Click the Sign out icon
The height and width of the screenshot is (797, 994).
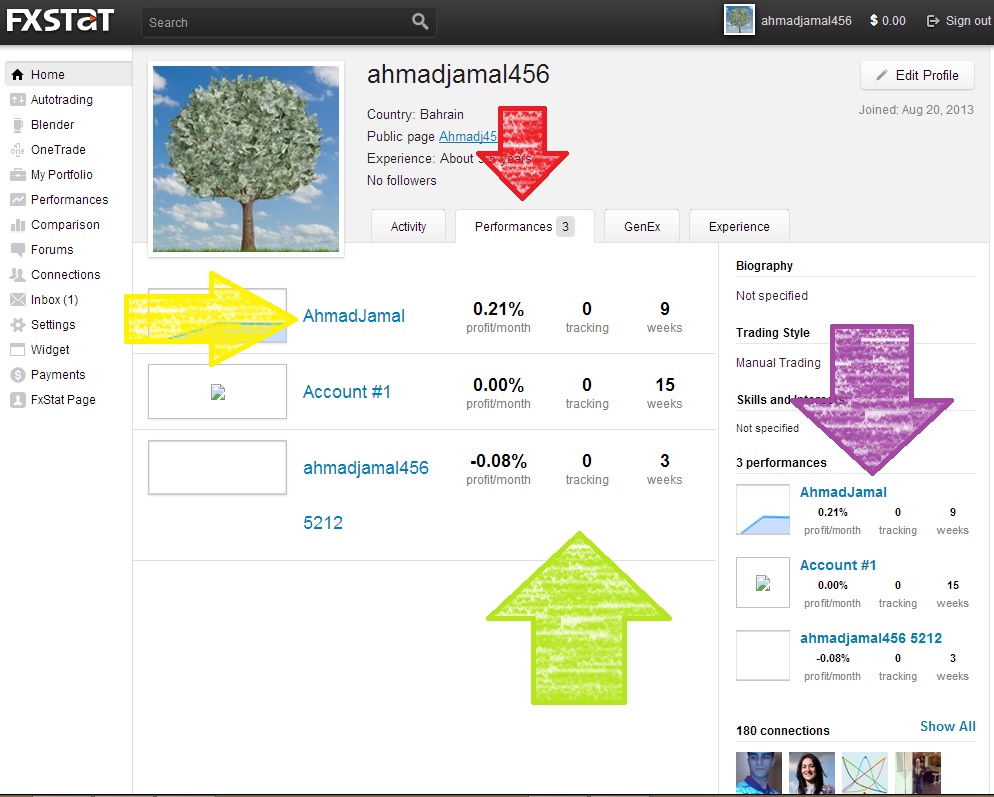pos(933,21)
